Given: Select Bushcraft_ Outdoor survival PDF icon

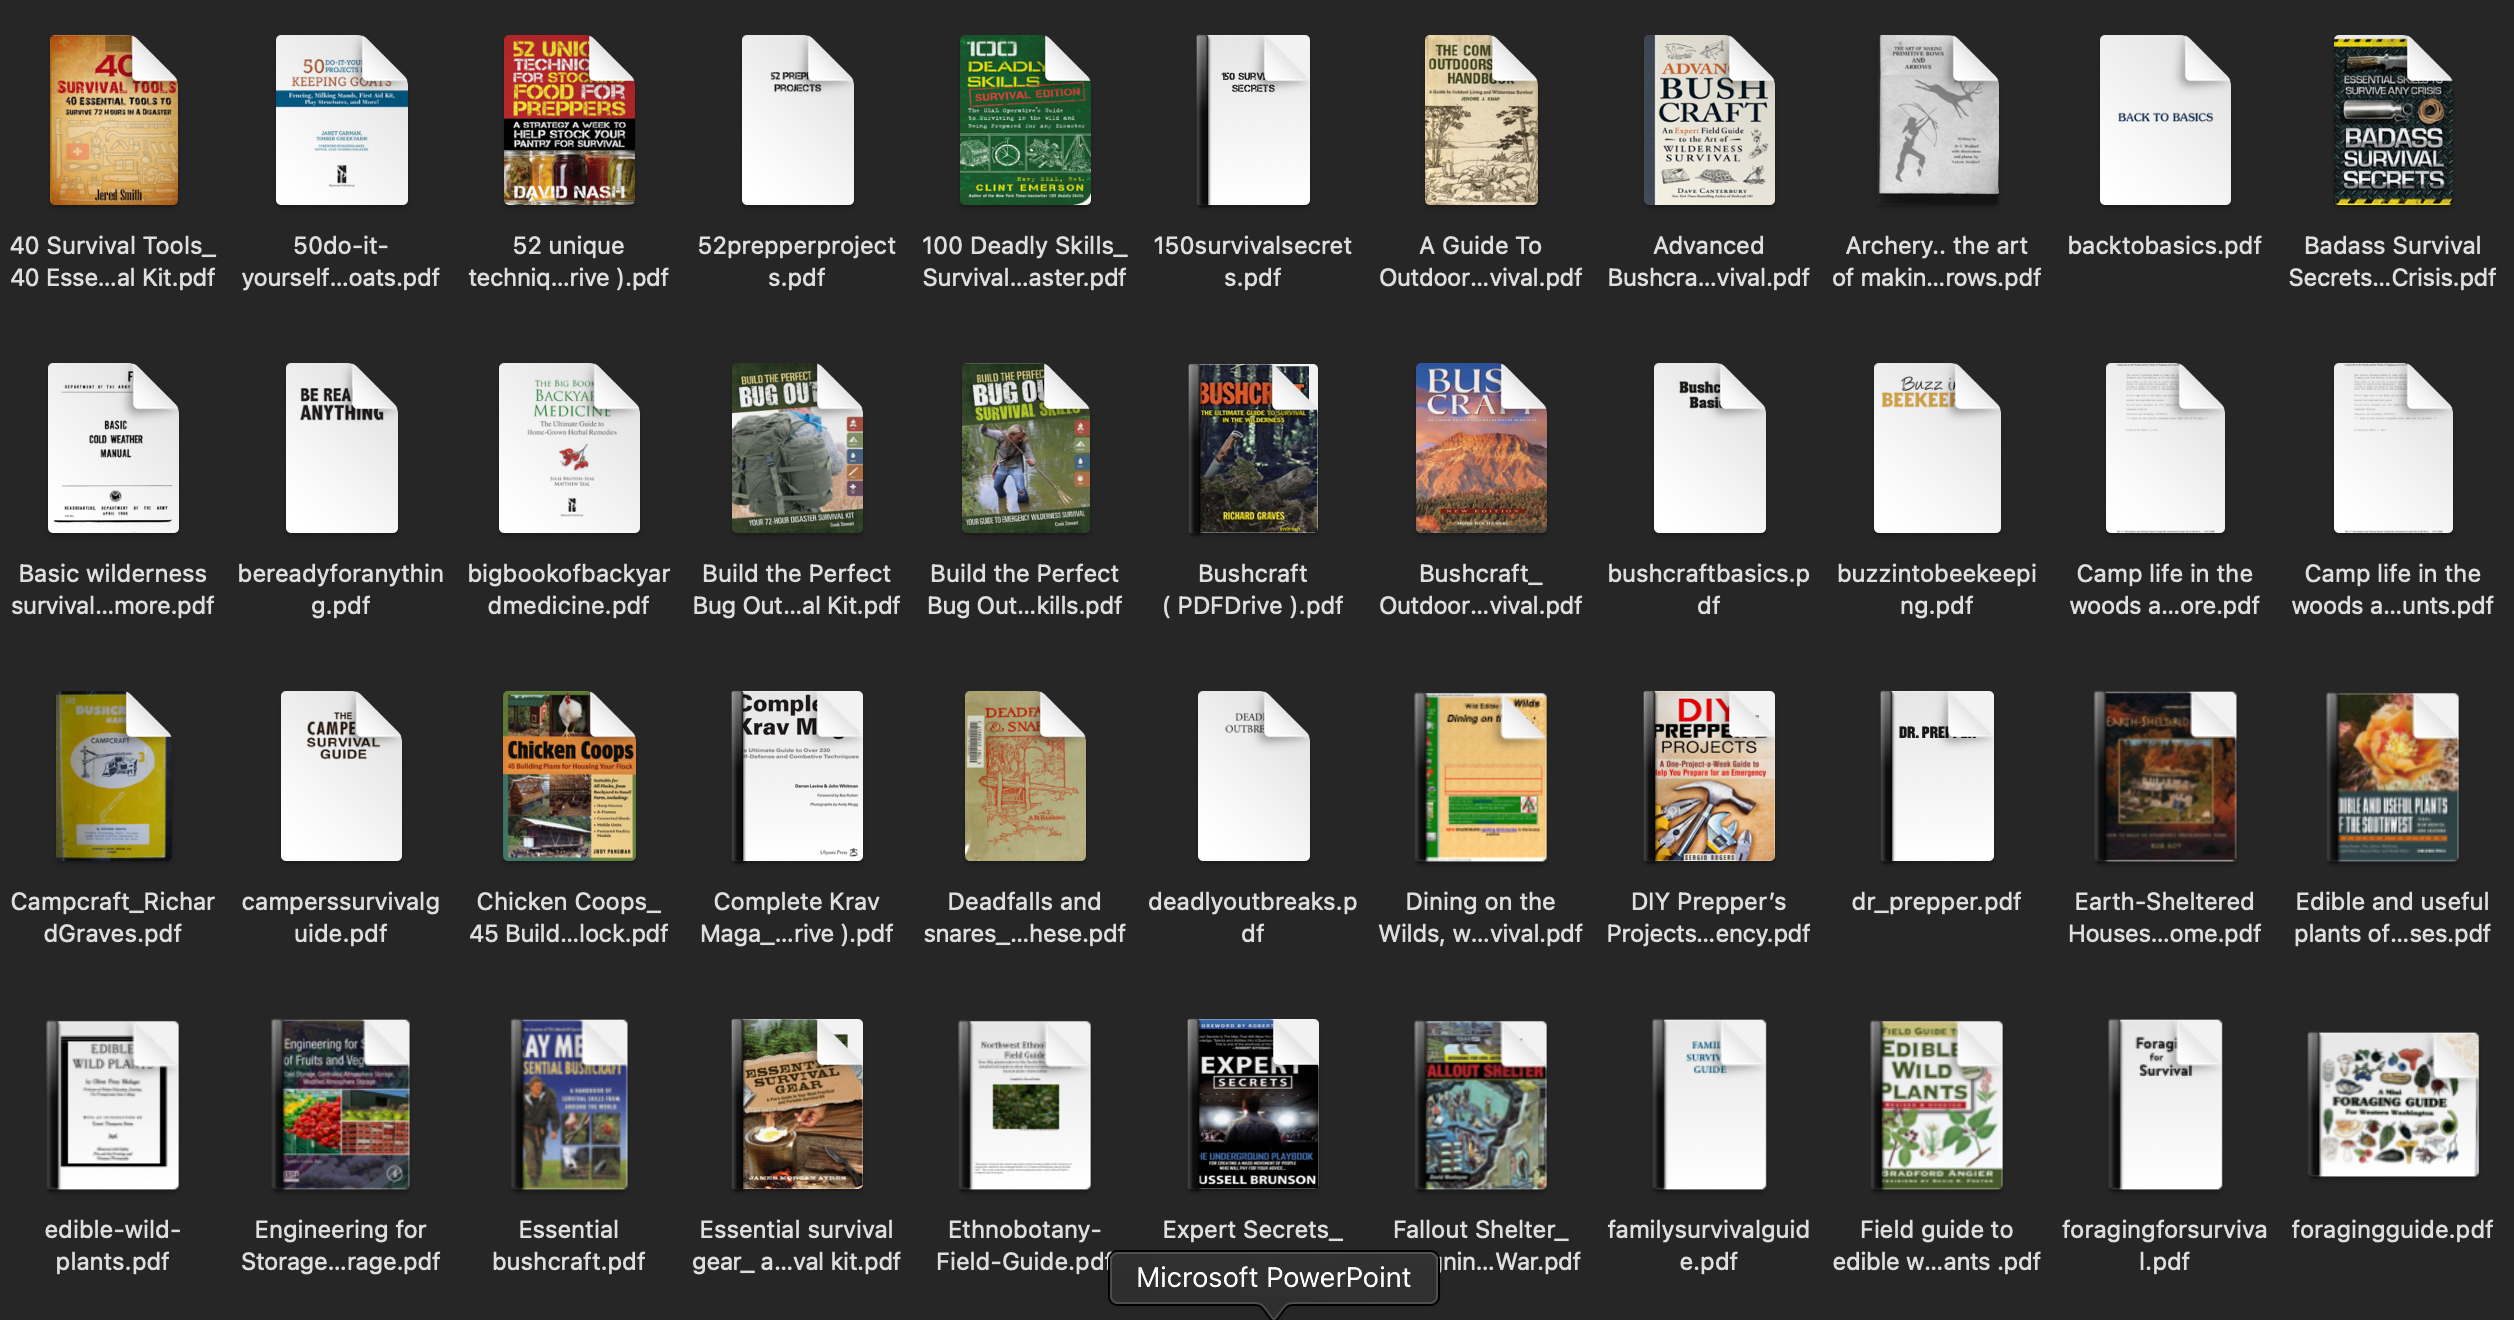Looking at the screenshot, I should click(1481, 448).
